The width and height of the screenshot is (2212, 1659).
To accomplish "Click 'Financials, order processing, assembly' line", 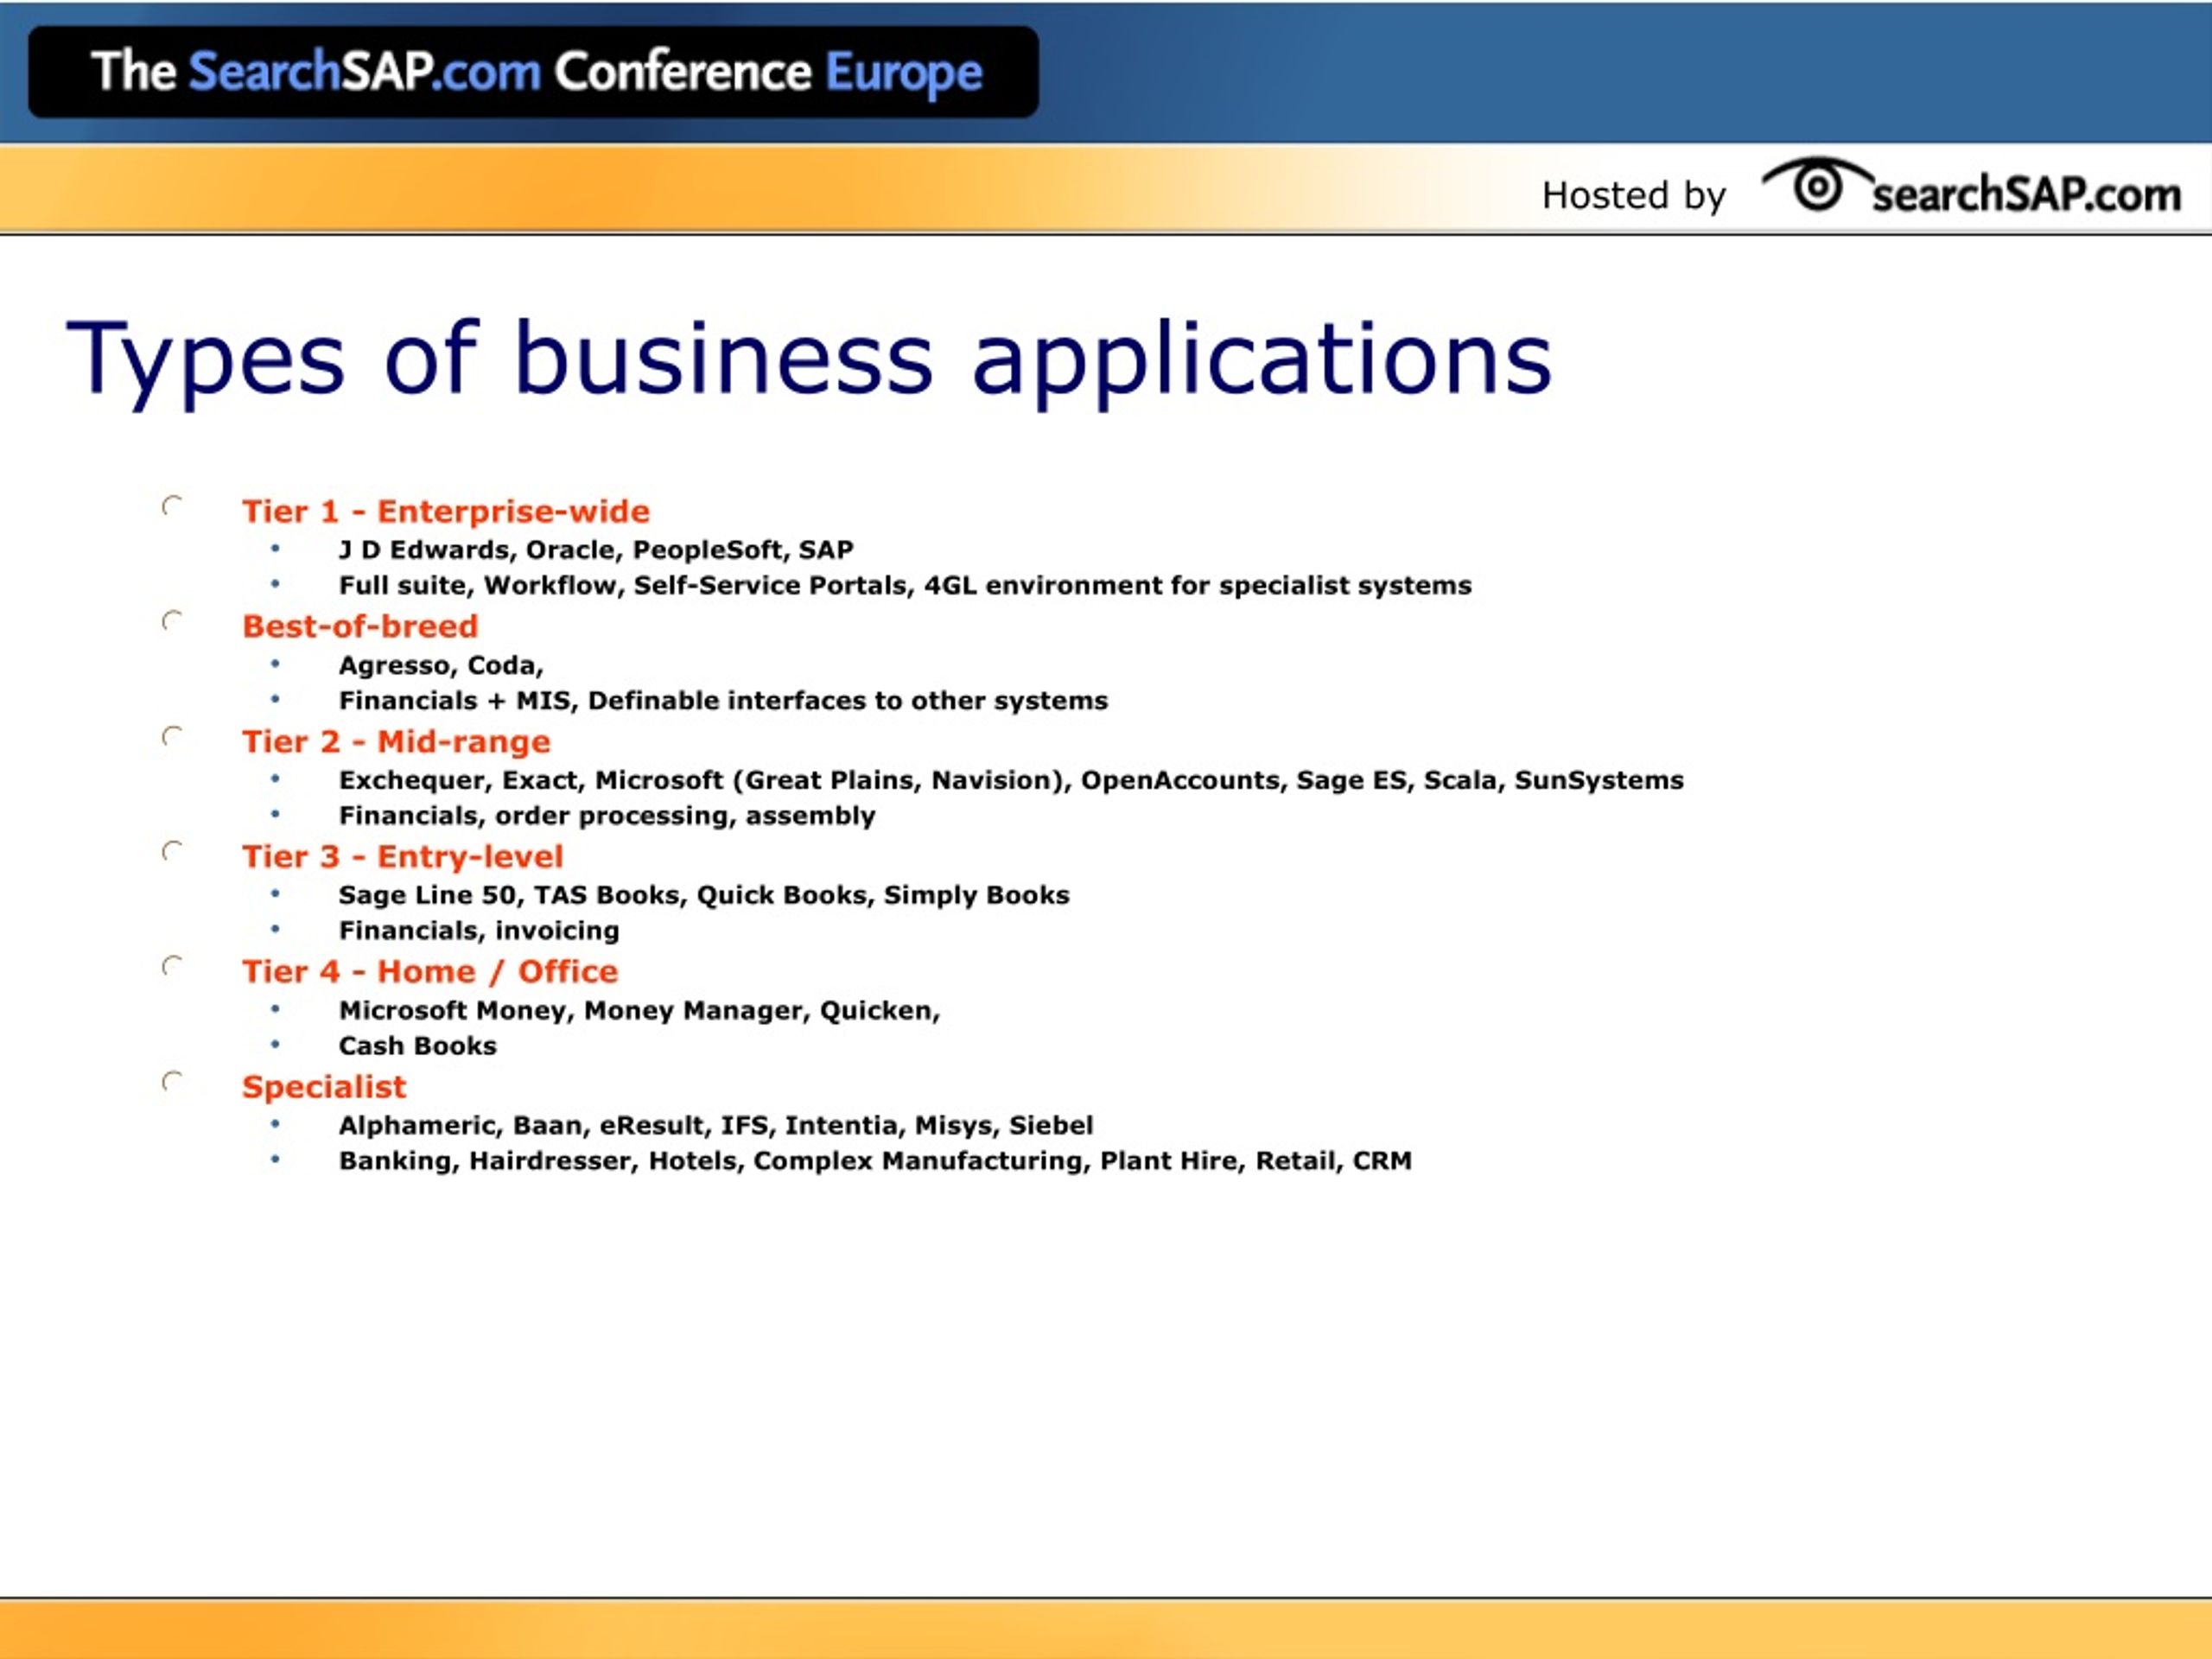I will point(607,816).
